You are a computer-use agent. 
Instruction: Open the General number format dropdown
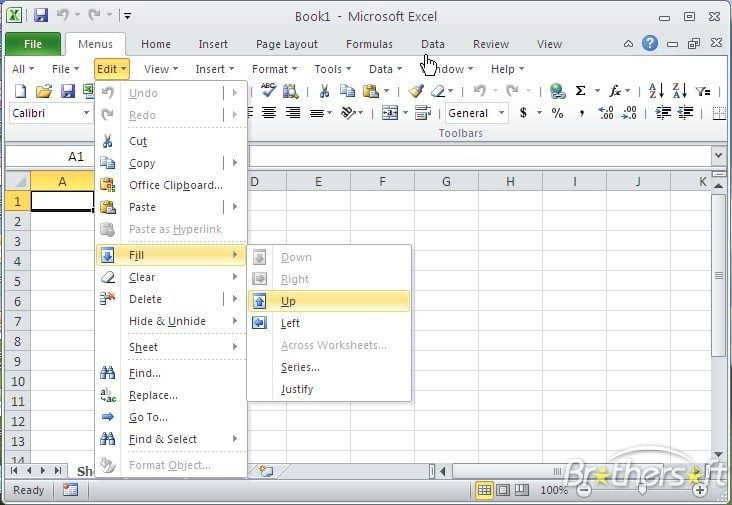pos(501,113)
